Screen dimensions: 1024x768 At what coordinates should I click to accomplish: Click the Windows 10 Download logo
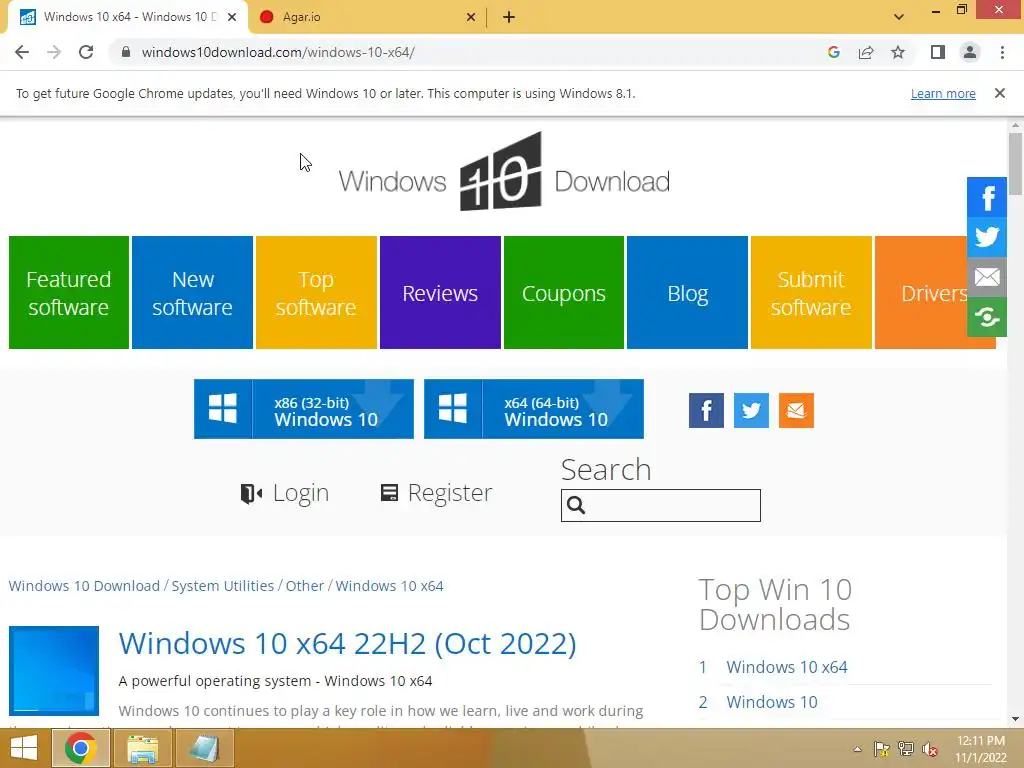pyautogui.click(x=504, y=172)
